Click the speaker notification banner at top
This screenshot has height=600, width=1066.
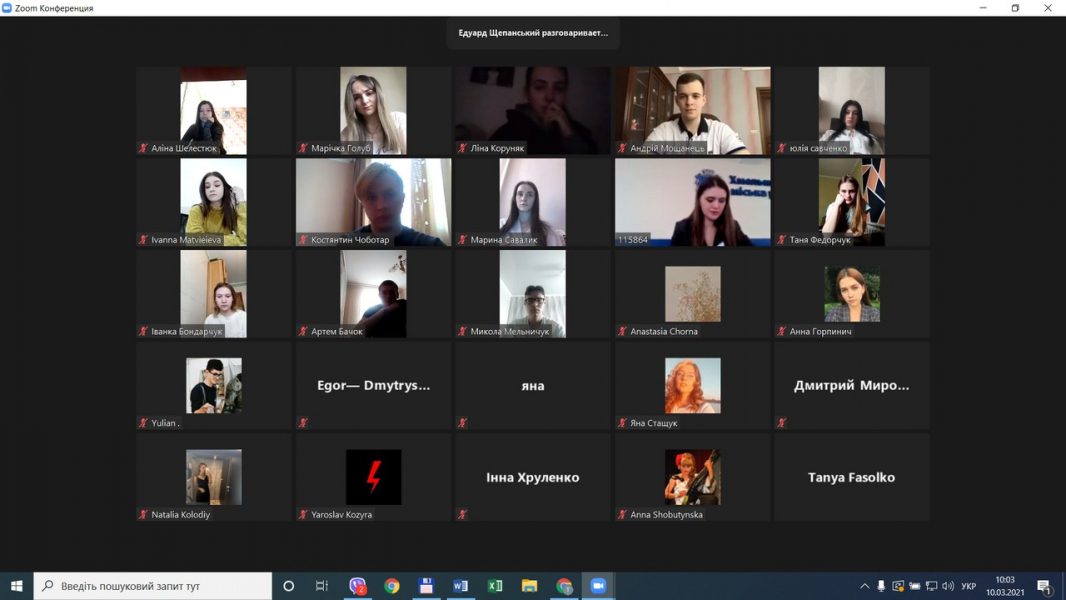[533, 33]
